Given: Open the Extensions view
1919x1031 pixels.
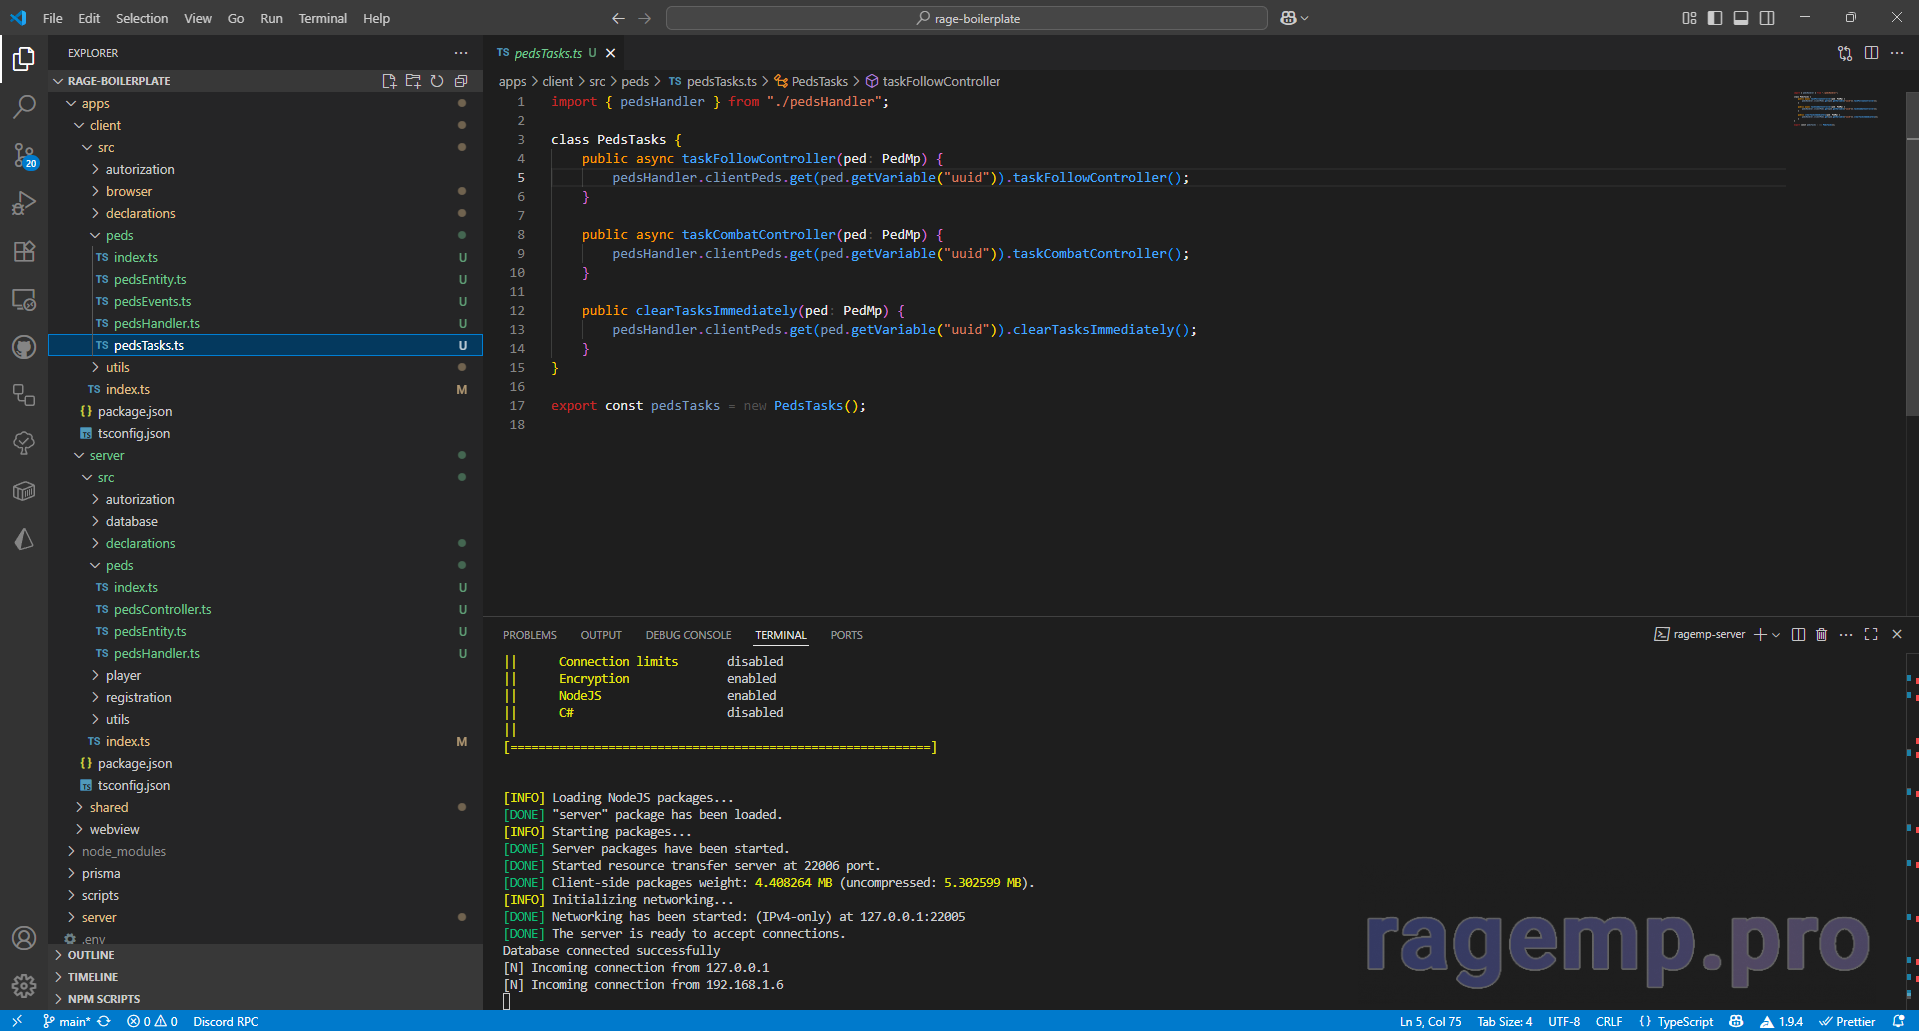Looking at the screenshot, I should point(24,251).
